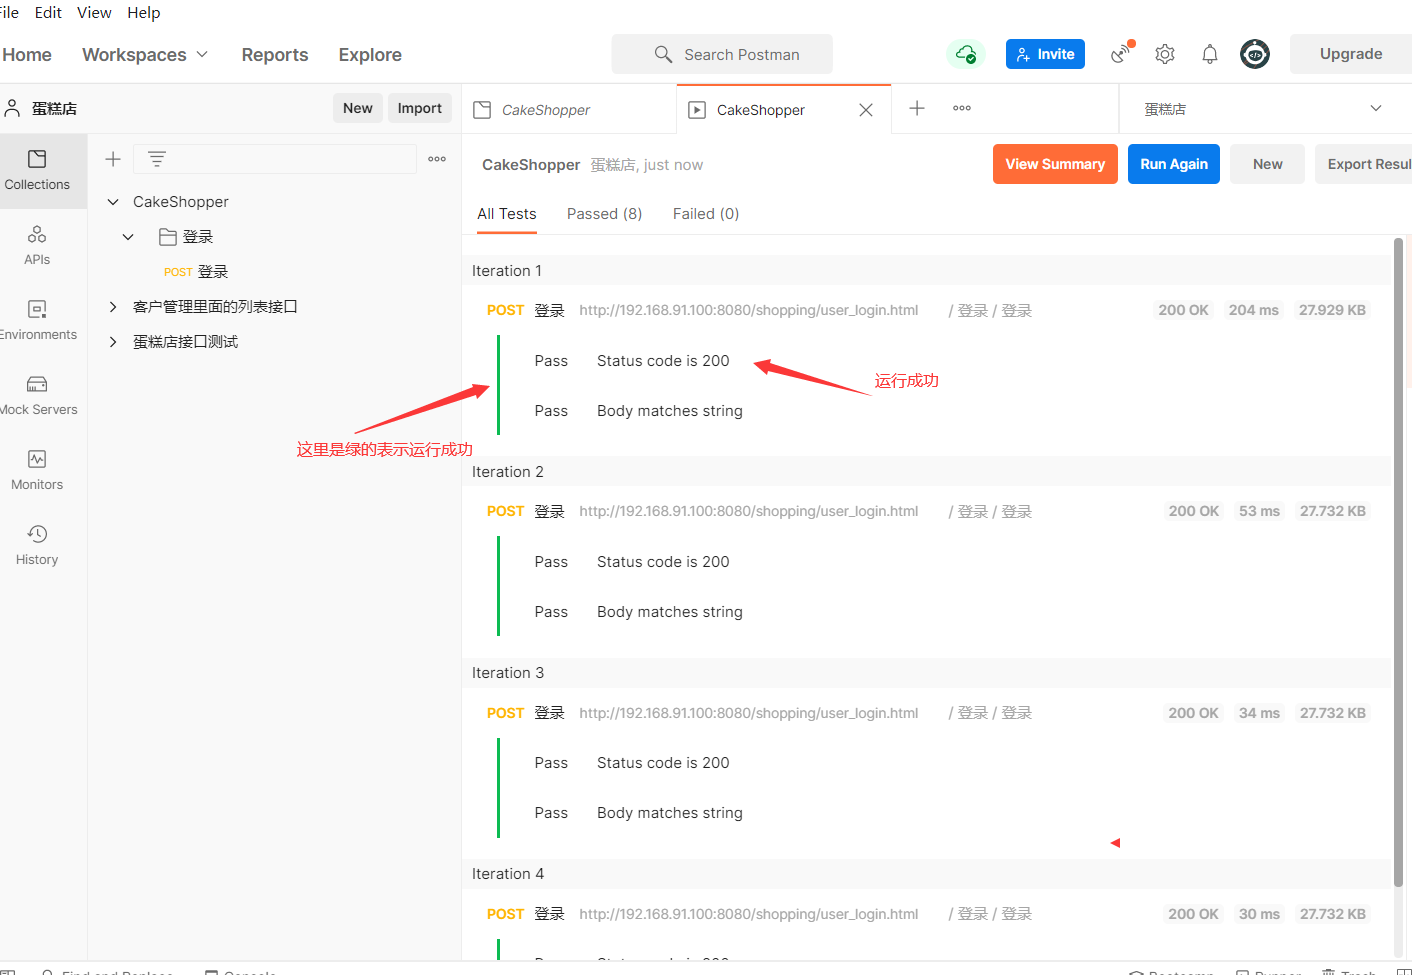Open the Monitors sidebar panel
Screen dimensions: 1412x975
click(x=37, y=471)
